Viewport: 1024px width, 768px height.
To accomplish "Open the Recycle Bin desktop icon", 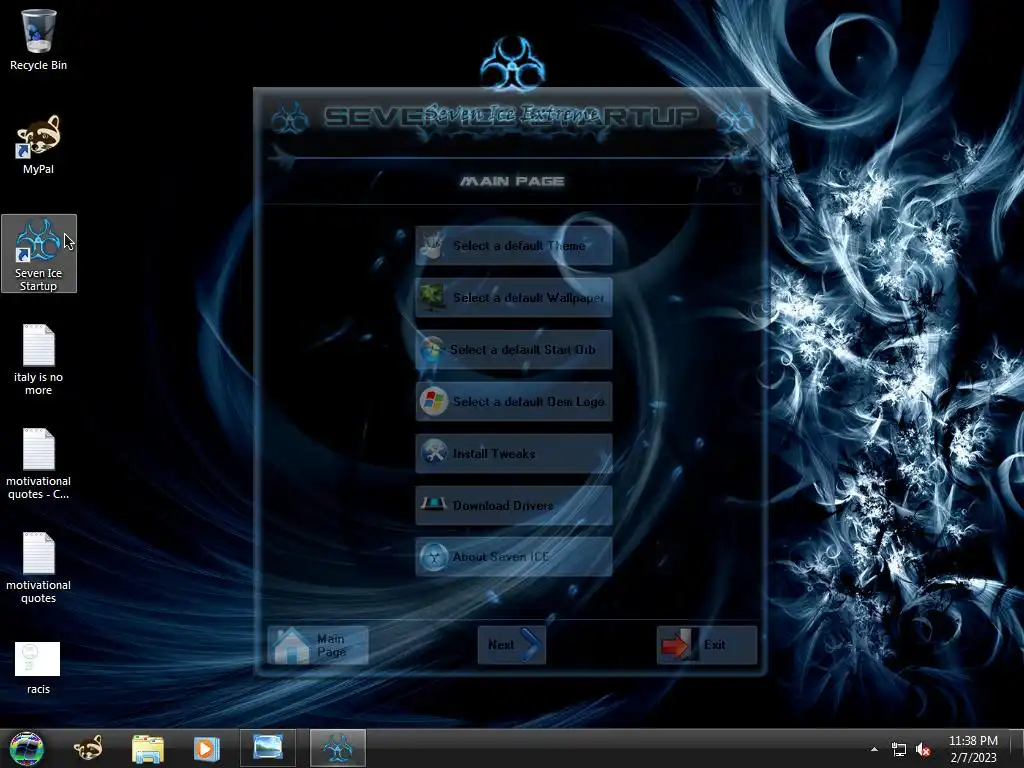I will coord(38,39).
